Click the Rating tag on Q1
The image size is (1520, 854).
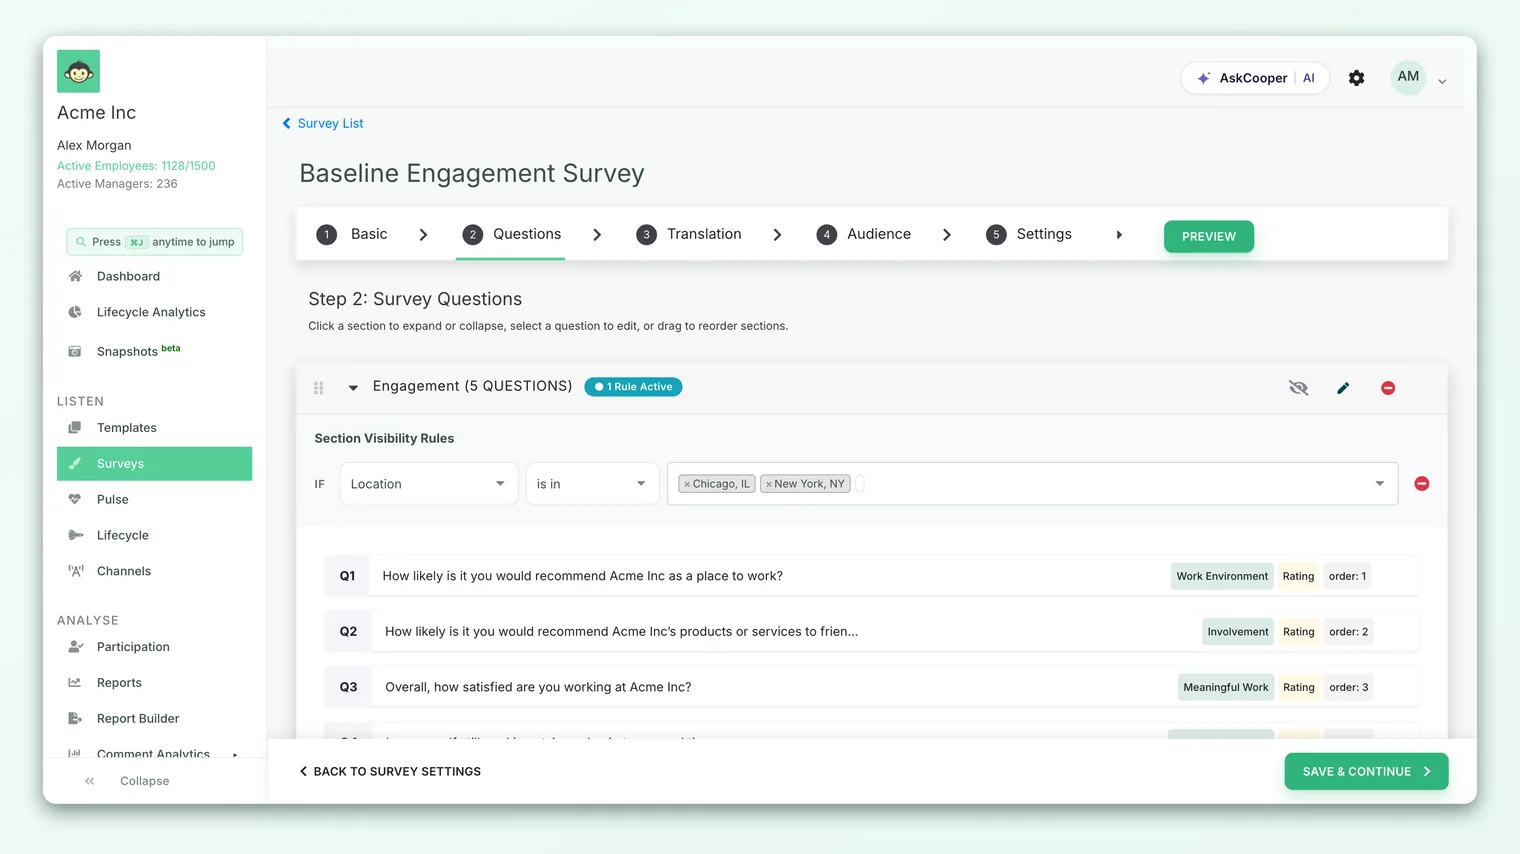tap(1298, 576)
